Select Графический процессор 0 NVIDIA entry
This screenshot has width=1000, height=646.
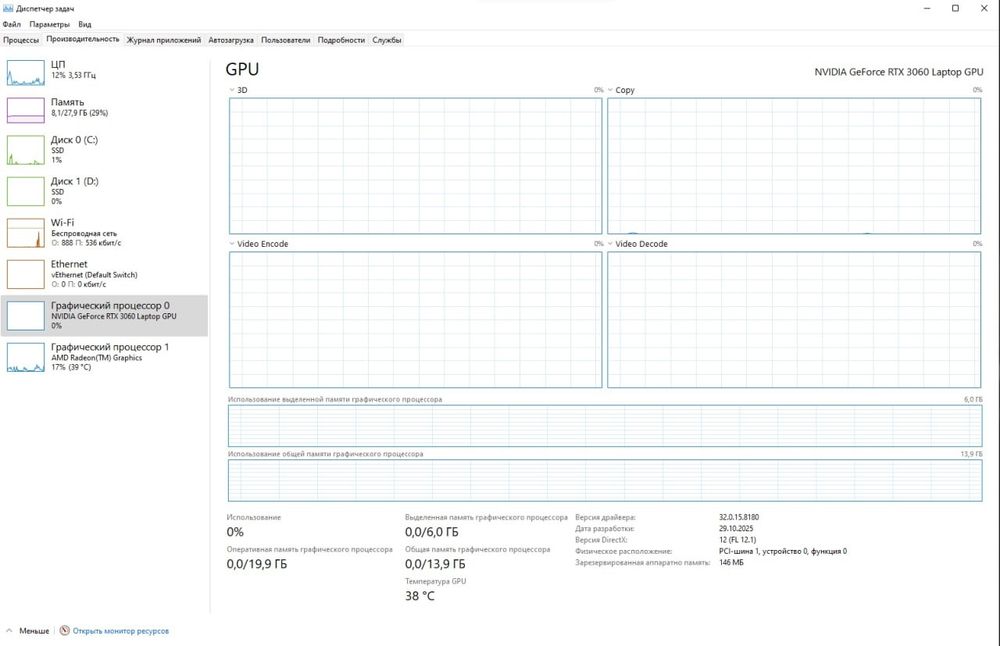point(104,315)
